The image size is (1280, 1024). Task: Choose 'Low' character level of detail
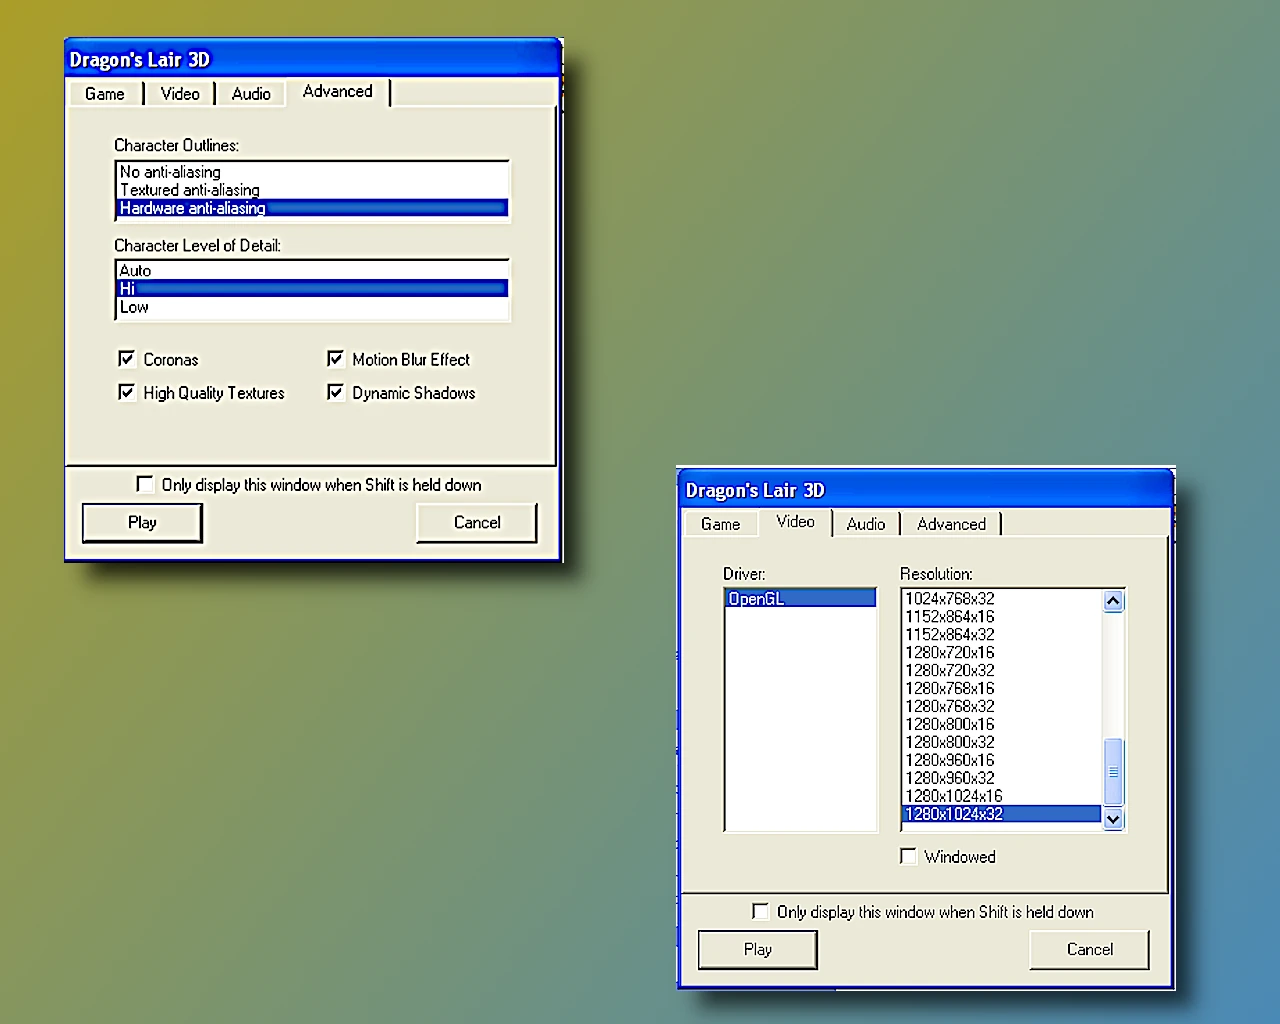[312, 307]
